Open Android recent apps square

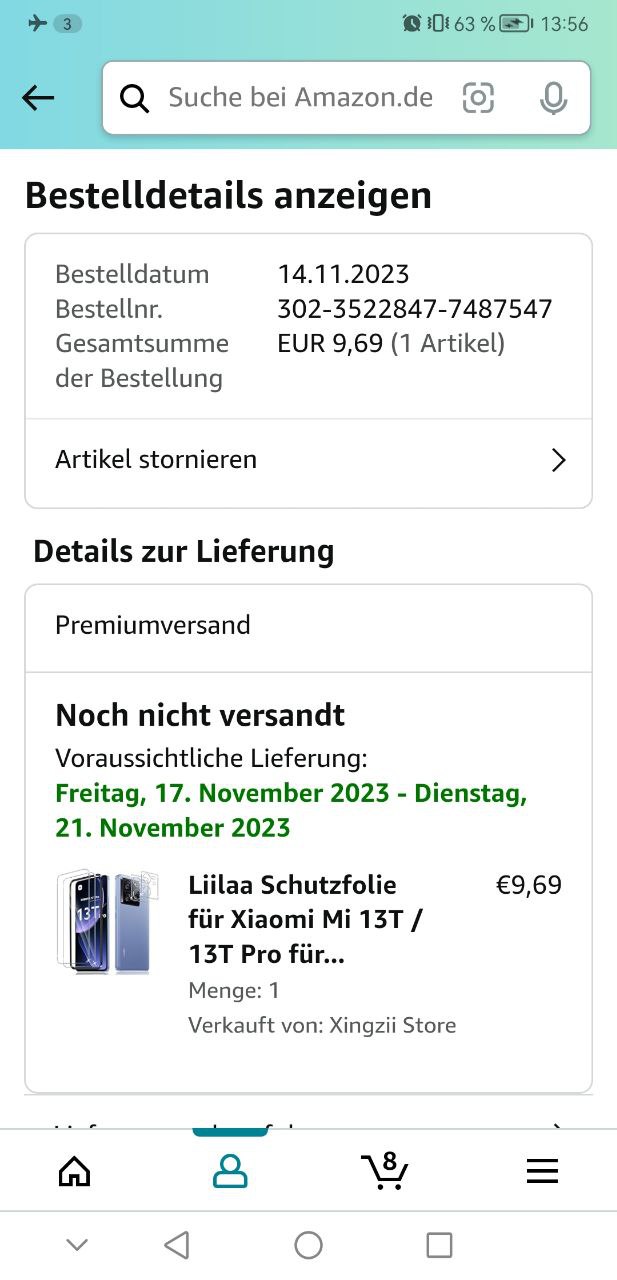point(439,1245)
